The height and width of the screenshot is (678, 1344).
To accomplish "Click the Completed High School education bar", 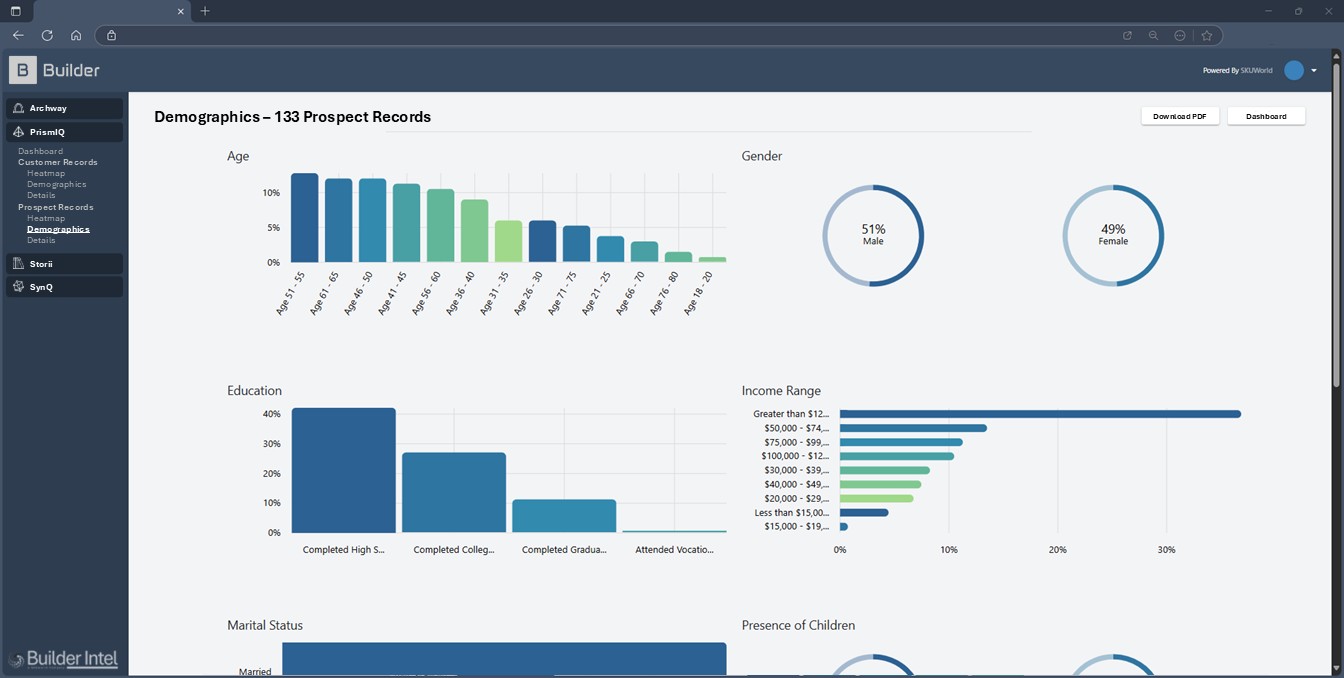I will click(x=343, y=470).
